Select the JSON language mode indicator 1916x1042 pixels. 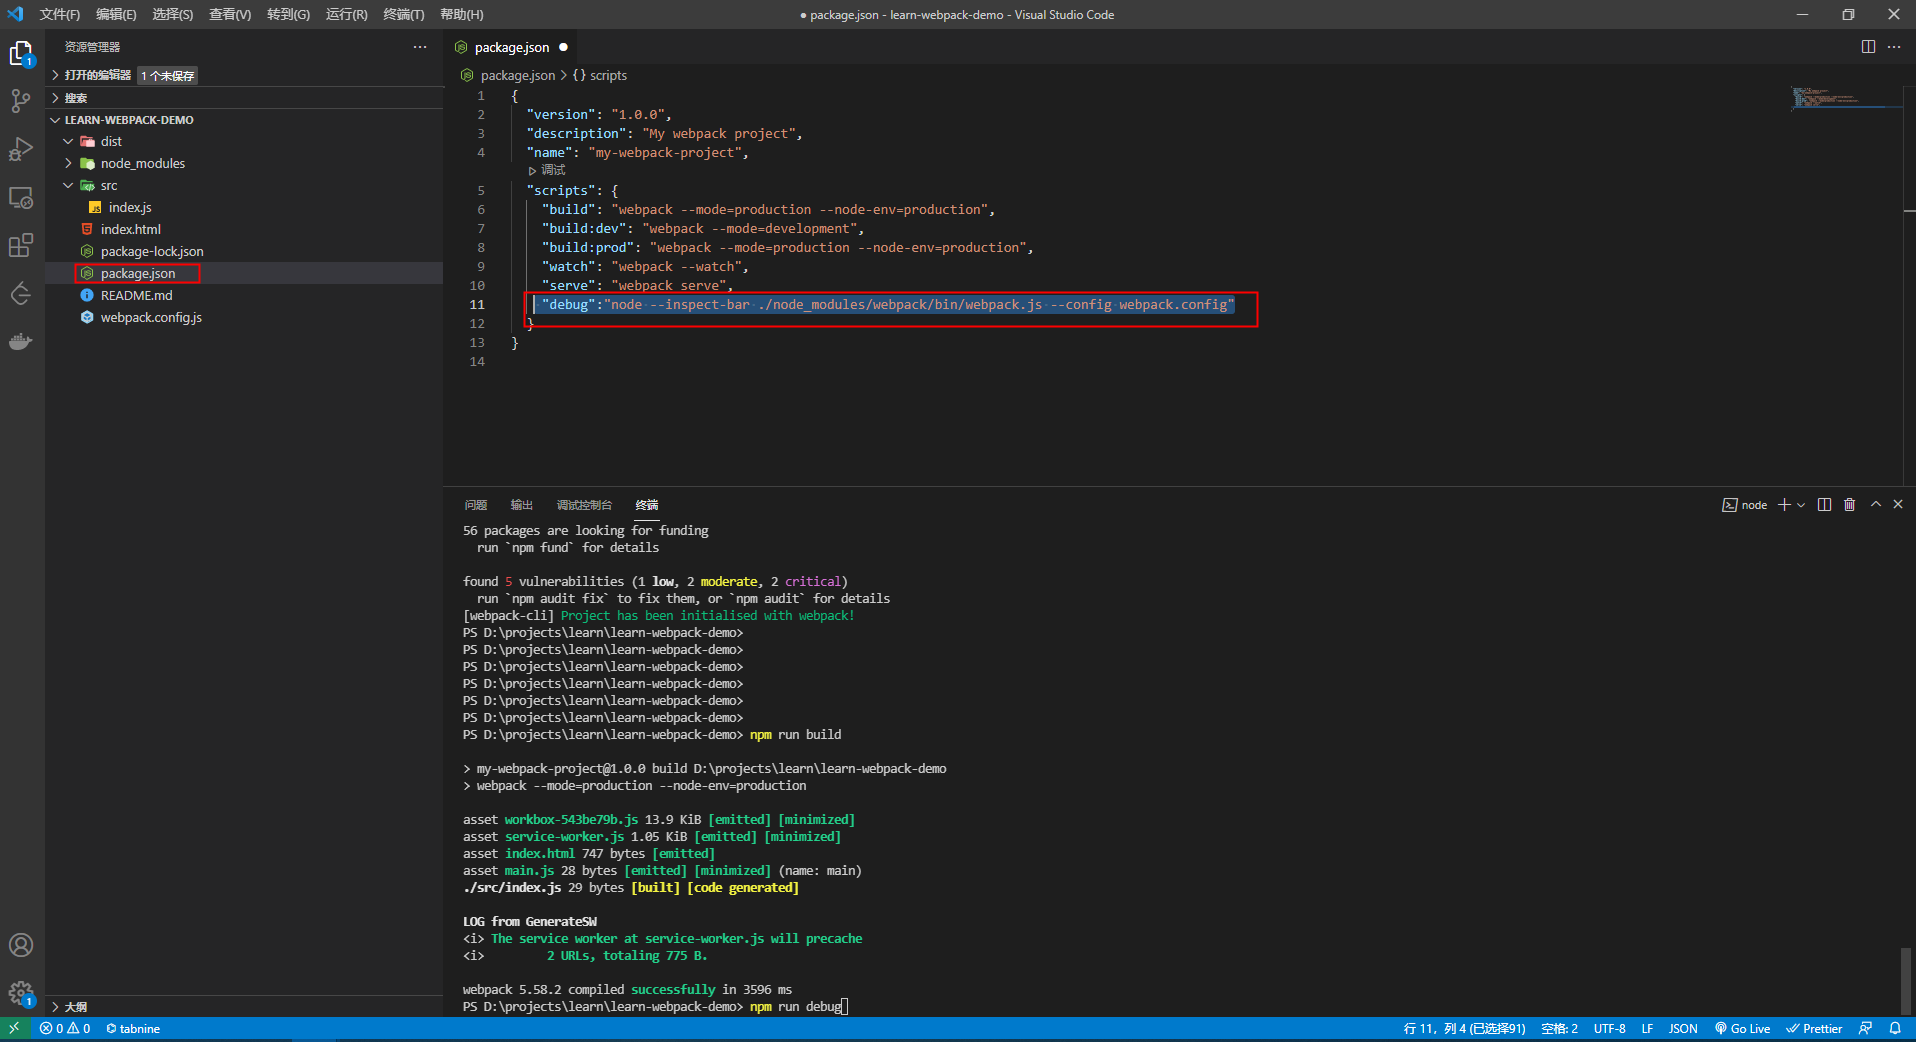tap(1683, 1028)
